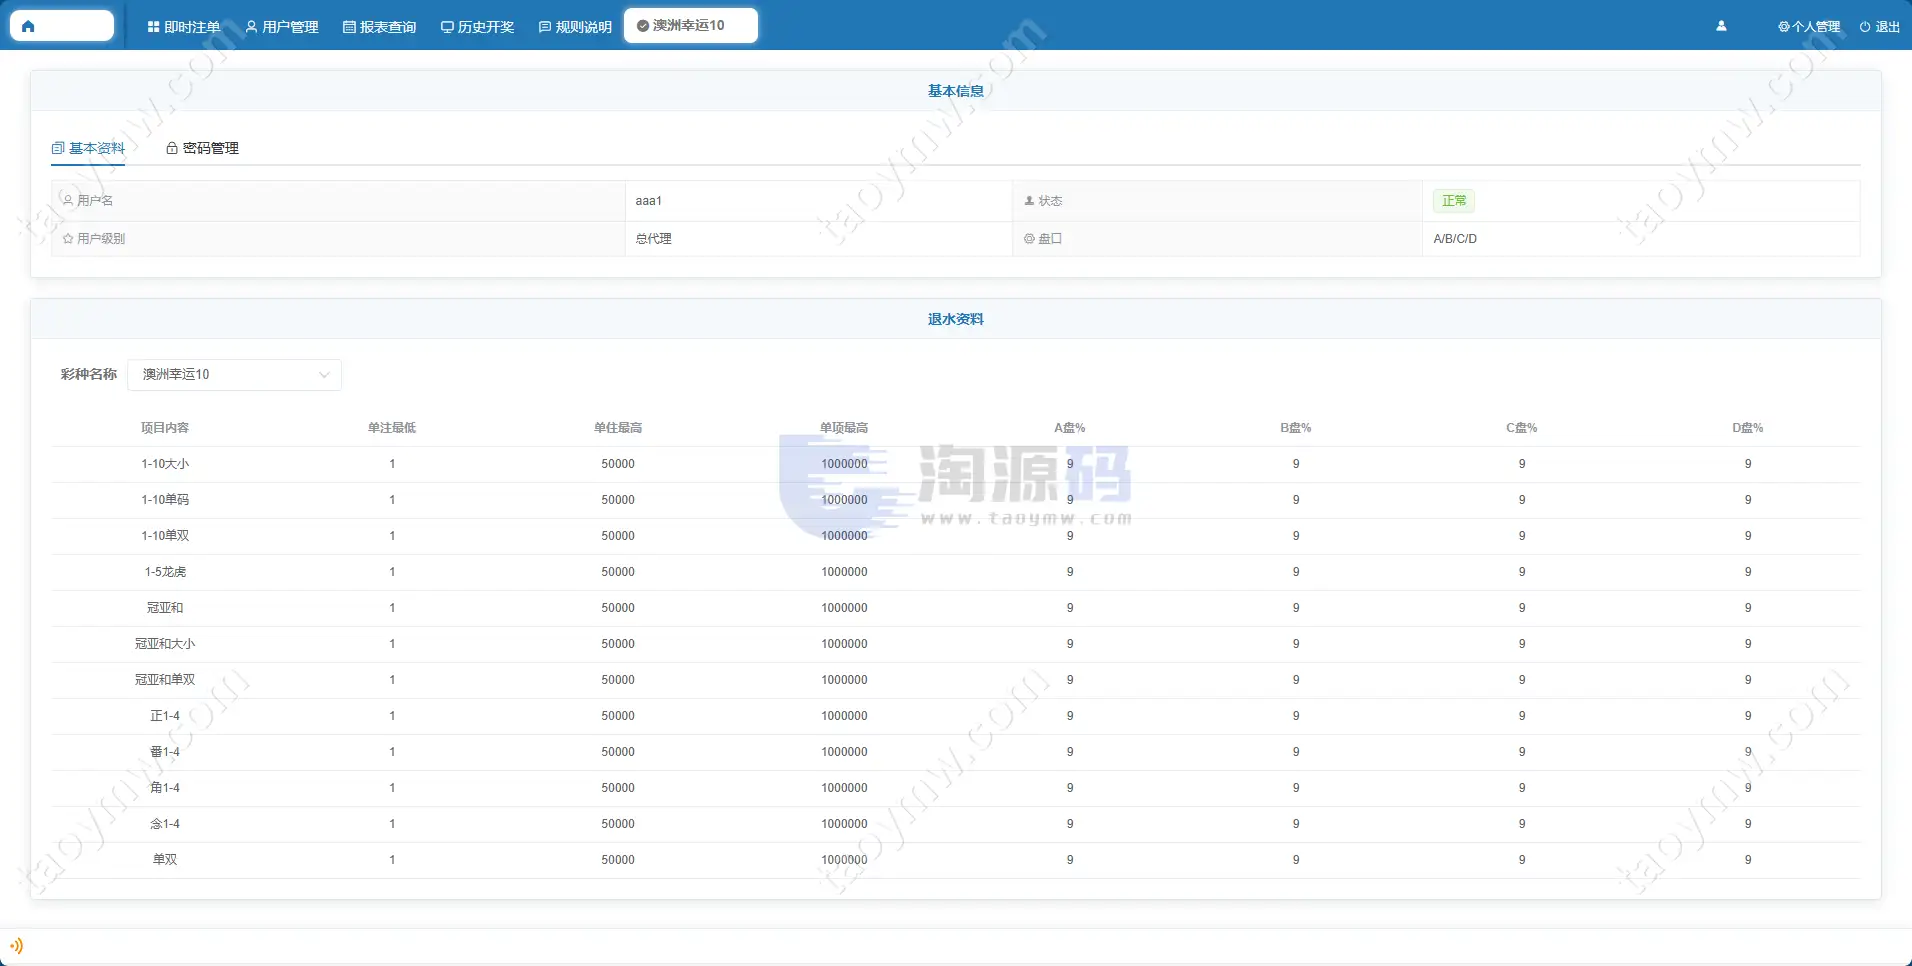Select the 1-10大小 row label
Screen dimensions: 1912x966
pyautogui.click(x=165, y=464)
